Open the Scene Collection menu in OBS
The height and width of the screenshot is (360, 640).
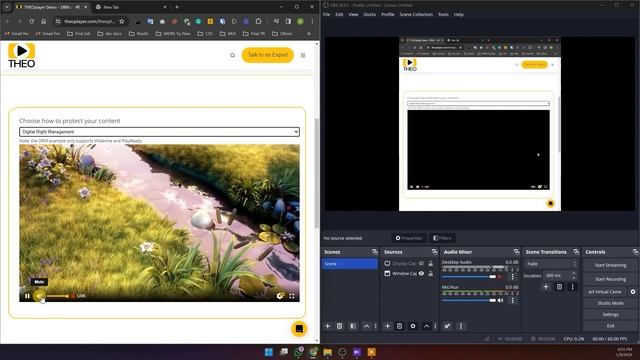point(416,14)
